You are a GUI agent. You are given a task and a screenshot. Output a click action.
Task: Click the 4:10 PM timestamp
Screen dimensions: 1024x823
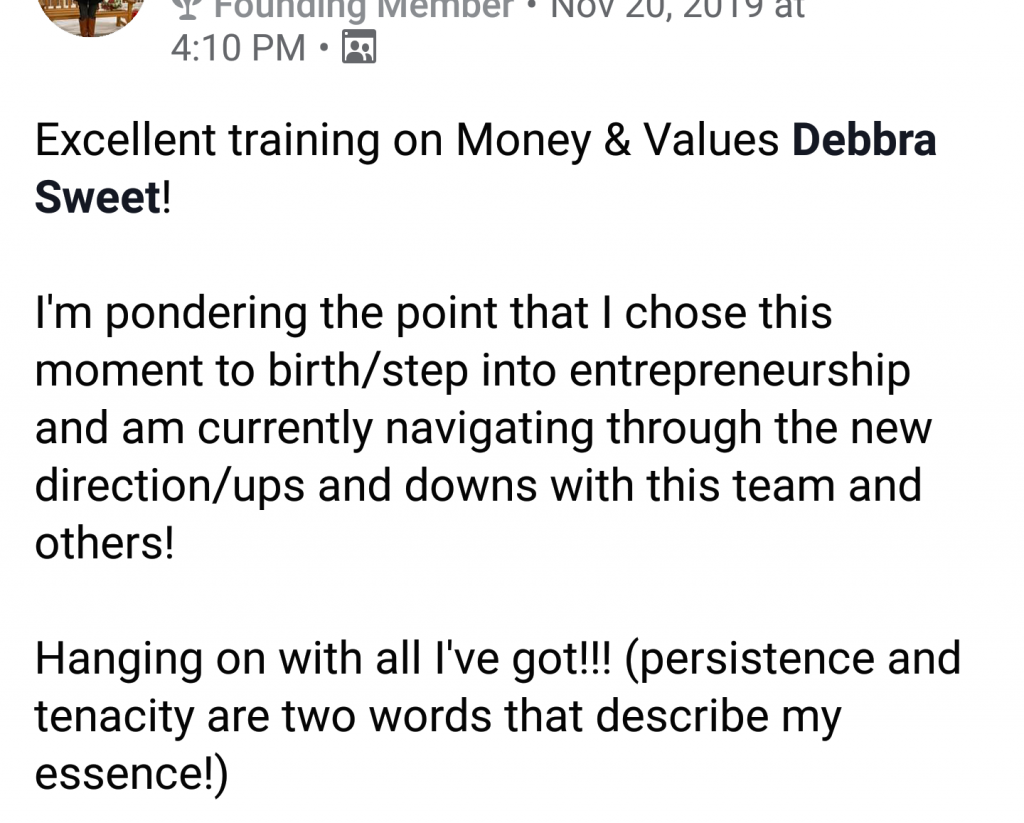tap(238, 47)
